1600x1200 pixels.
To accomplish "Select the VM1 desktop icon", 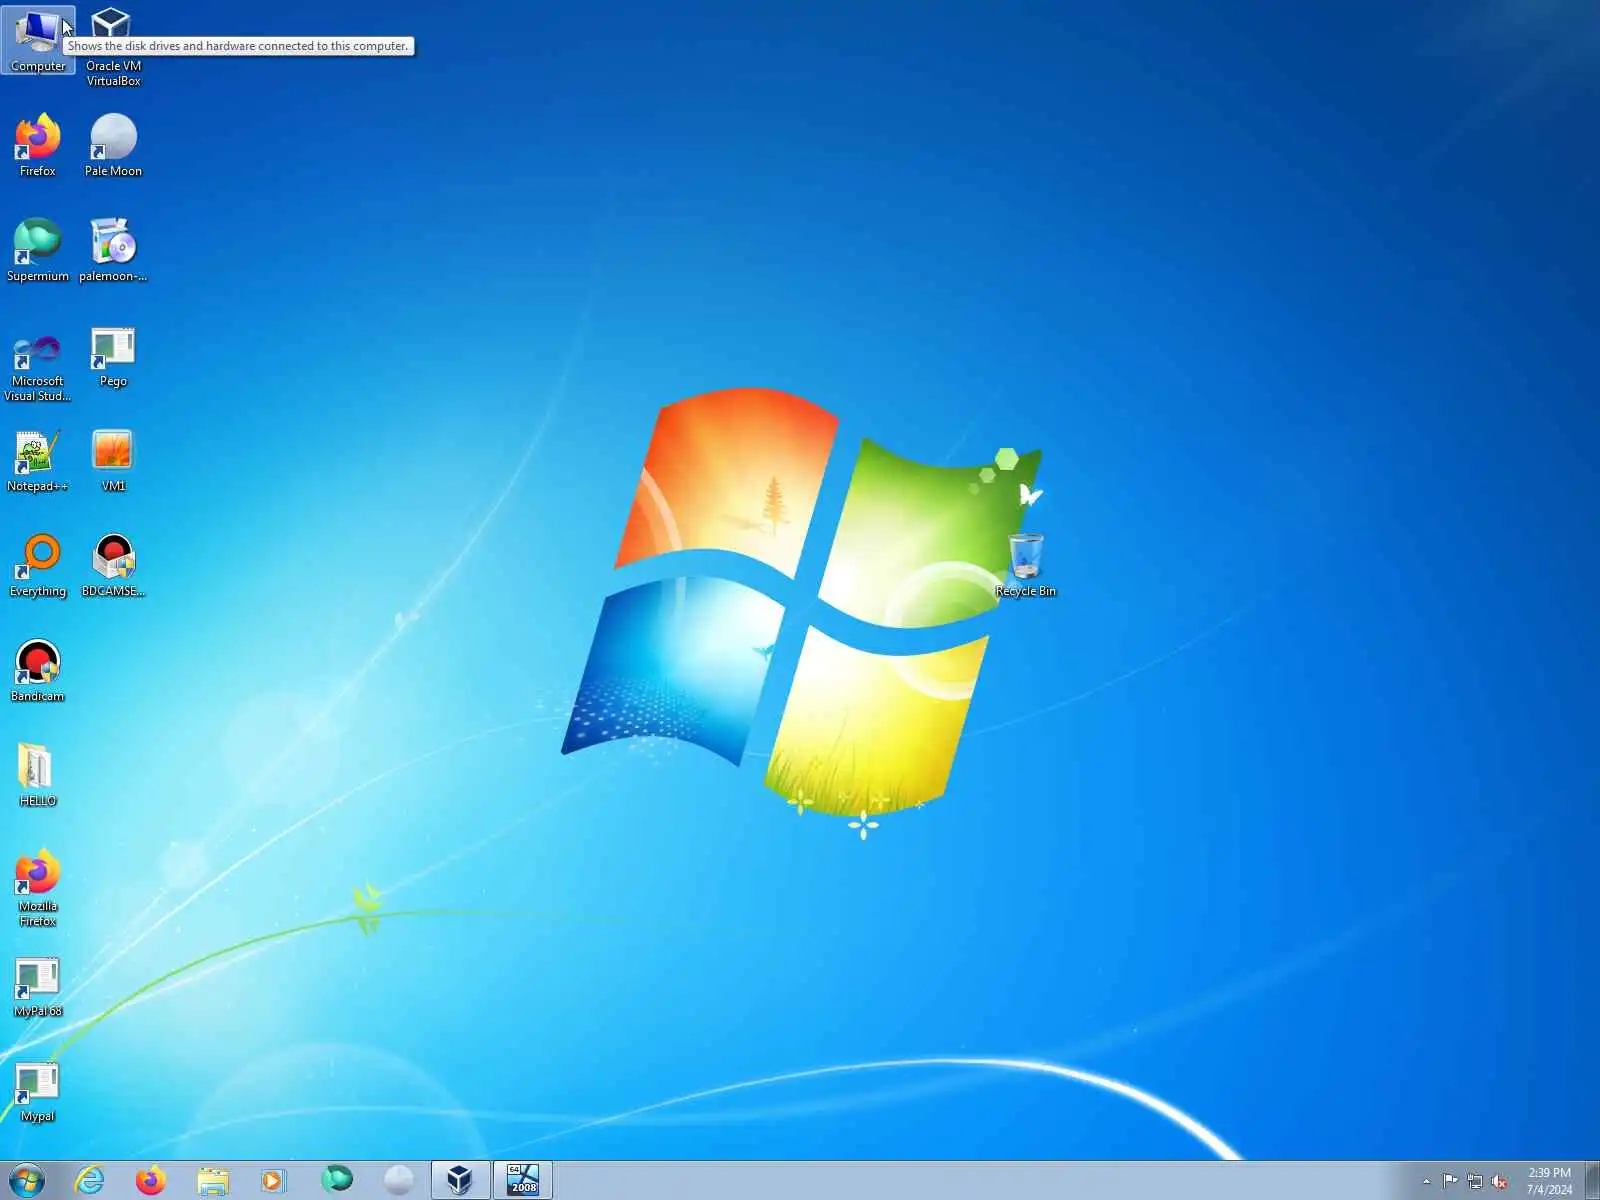I will tap(113, 461).
